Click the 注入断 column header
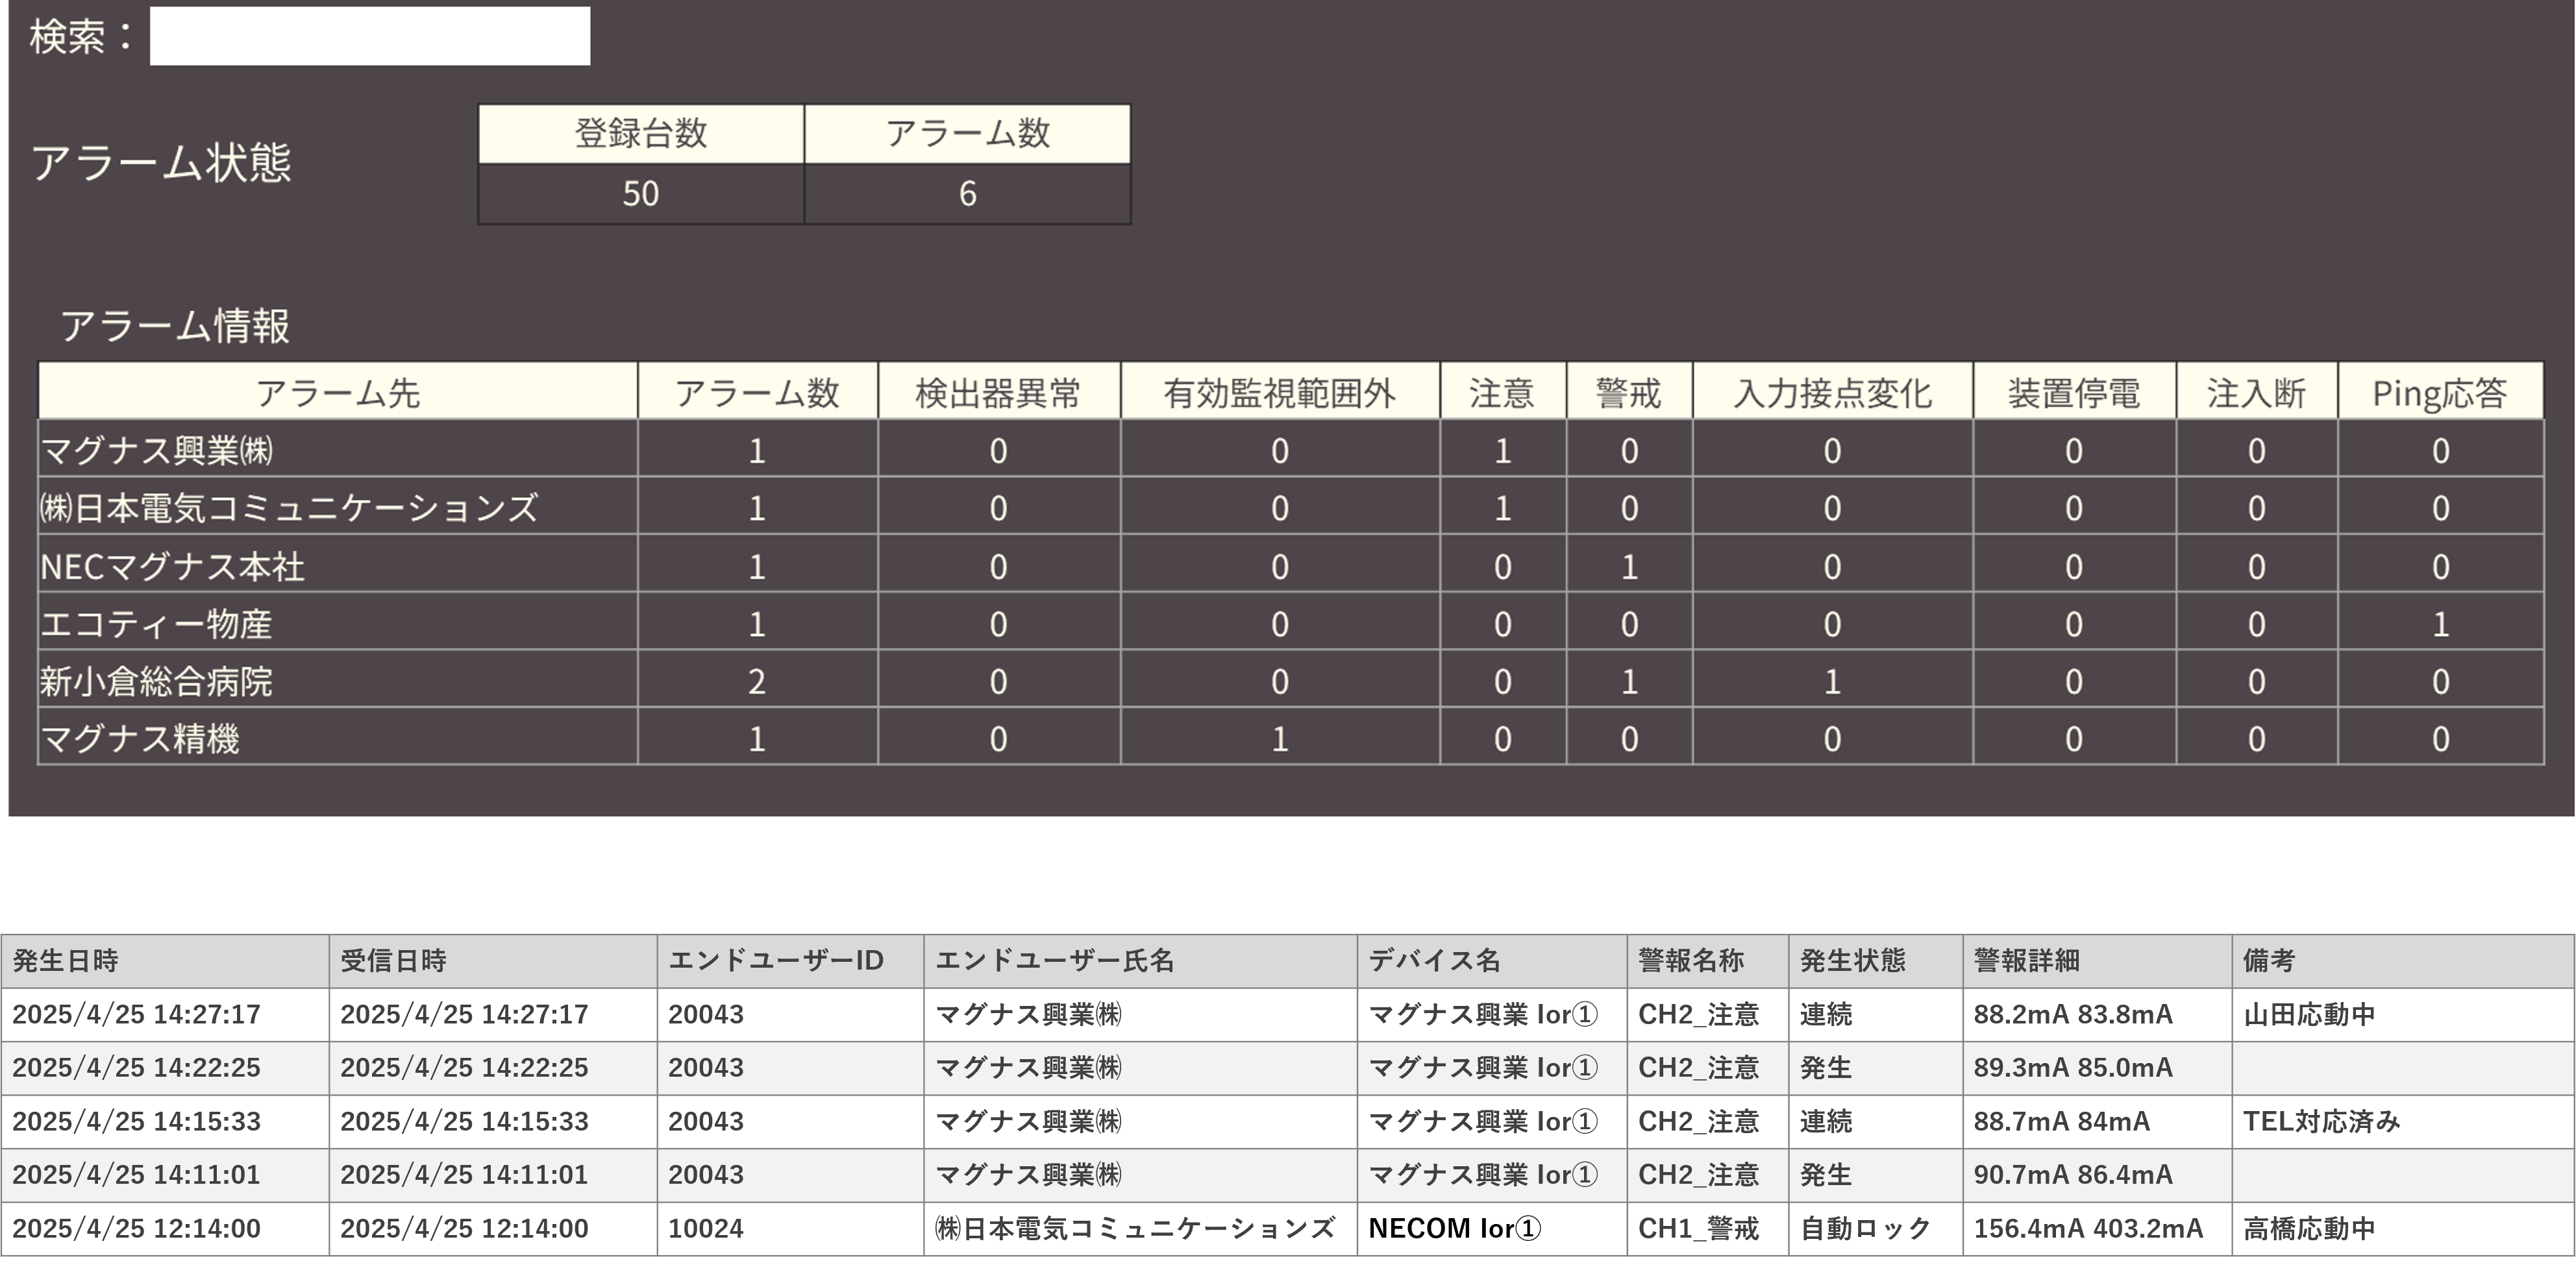Image resolution: width=2576 pixels, height=1261 pixels. (x=2256, y=392)
